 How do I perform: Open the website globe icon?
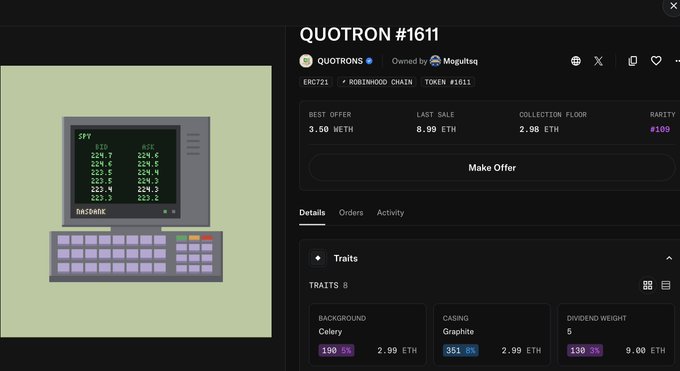coord(575,61)
